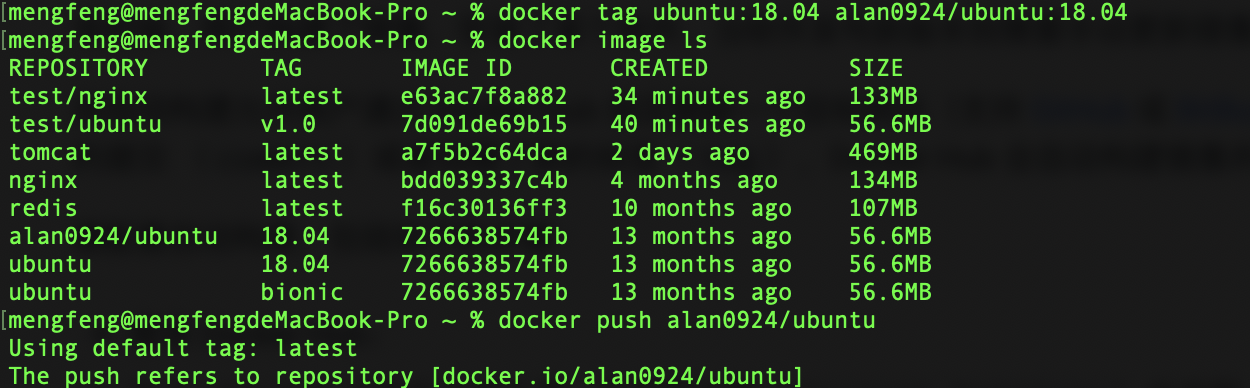Click the bionic tag text

tap(303, 293)
